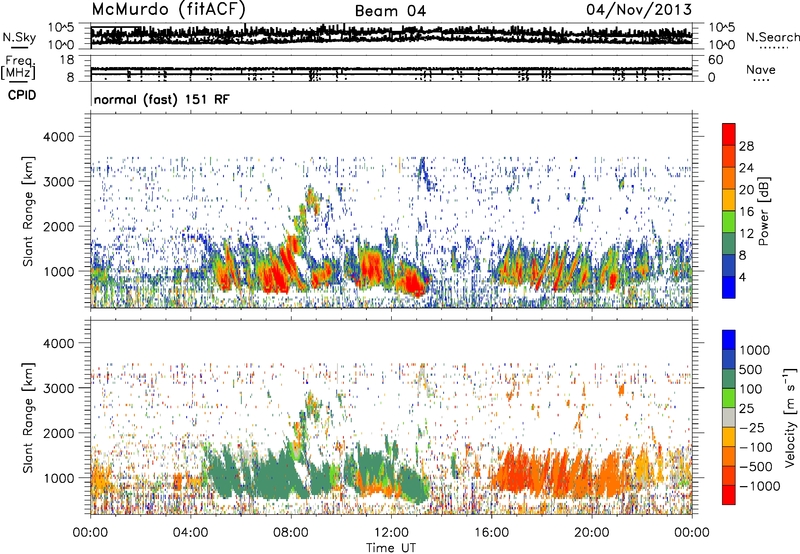Click the '20:00' time axis label
Screen dimensions: 800x554
click(x=591, y=533)
